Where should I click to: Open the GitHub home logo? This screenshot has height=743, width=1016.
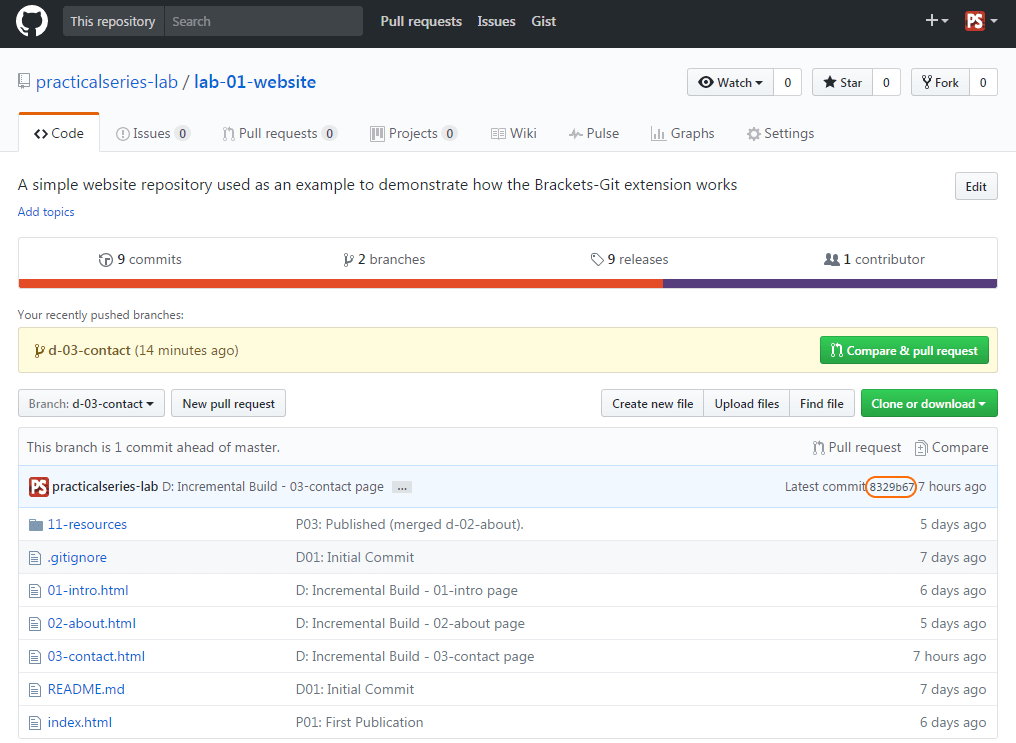(x=32, y=21)
